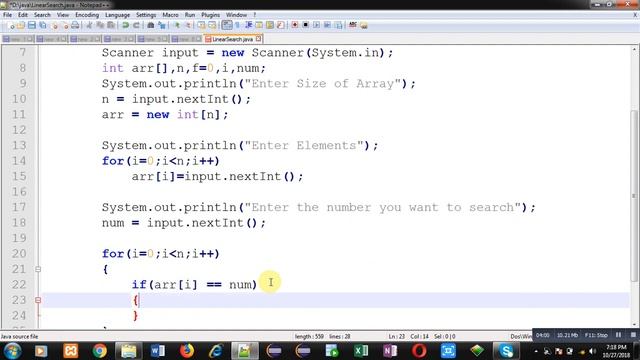Open Skype from the taskbar

507,351
